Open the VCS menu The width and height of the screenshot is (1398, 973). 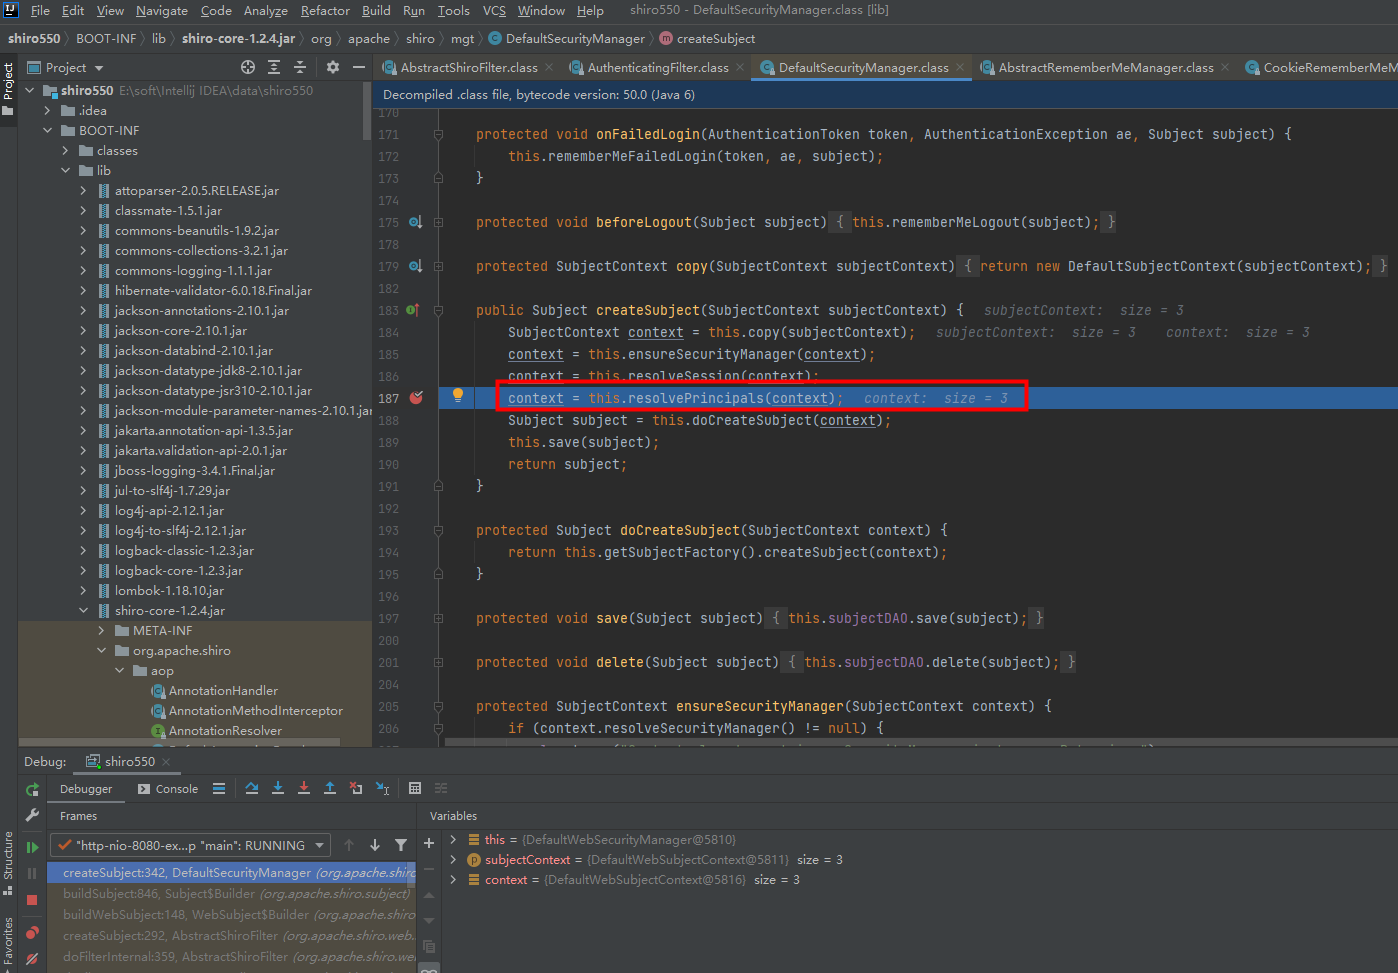(494, 10)
